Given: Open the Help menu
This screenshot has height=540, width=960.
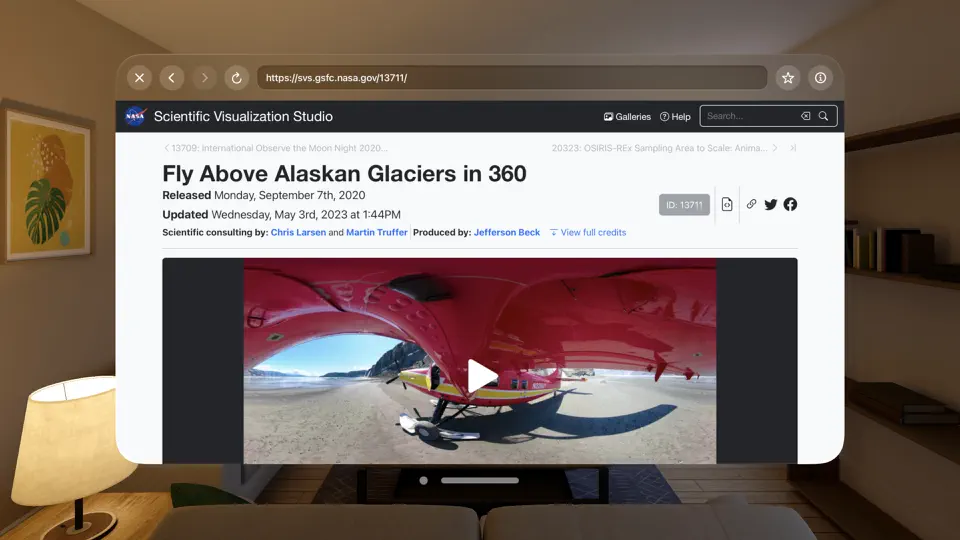Looking at the screenshot, I should click(675, 116).
